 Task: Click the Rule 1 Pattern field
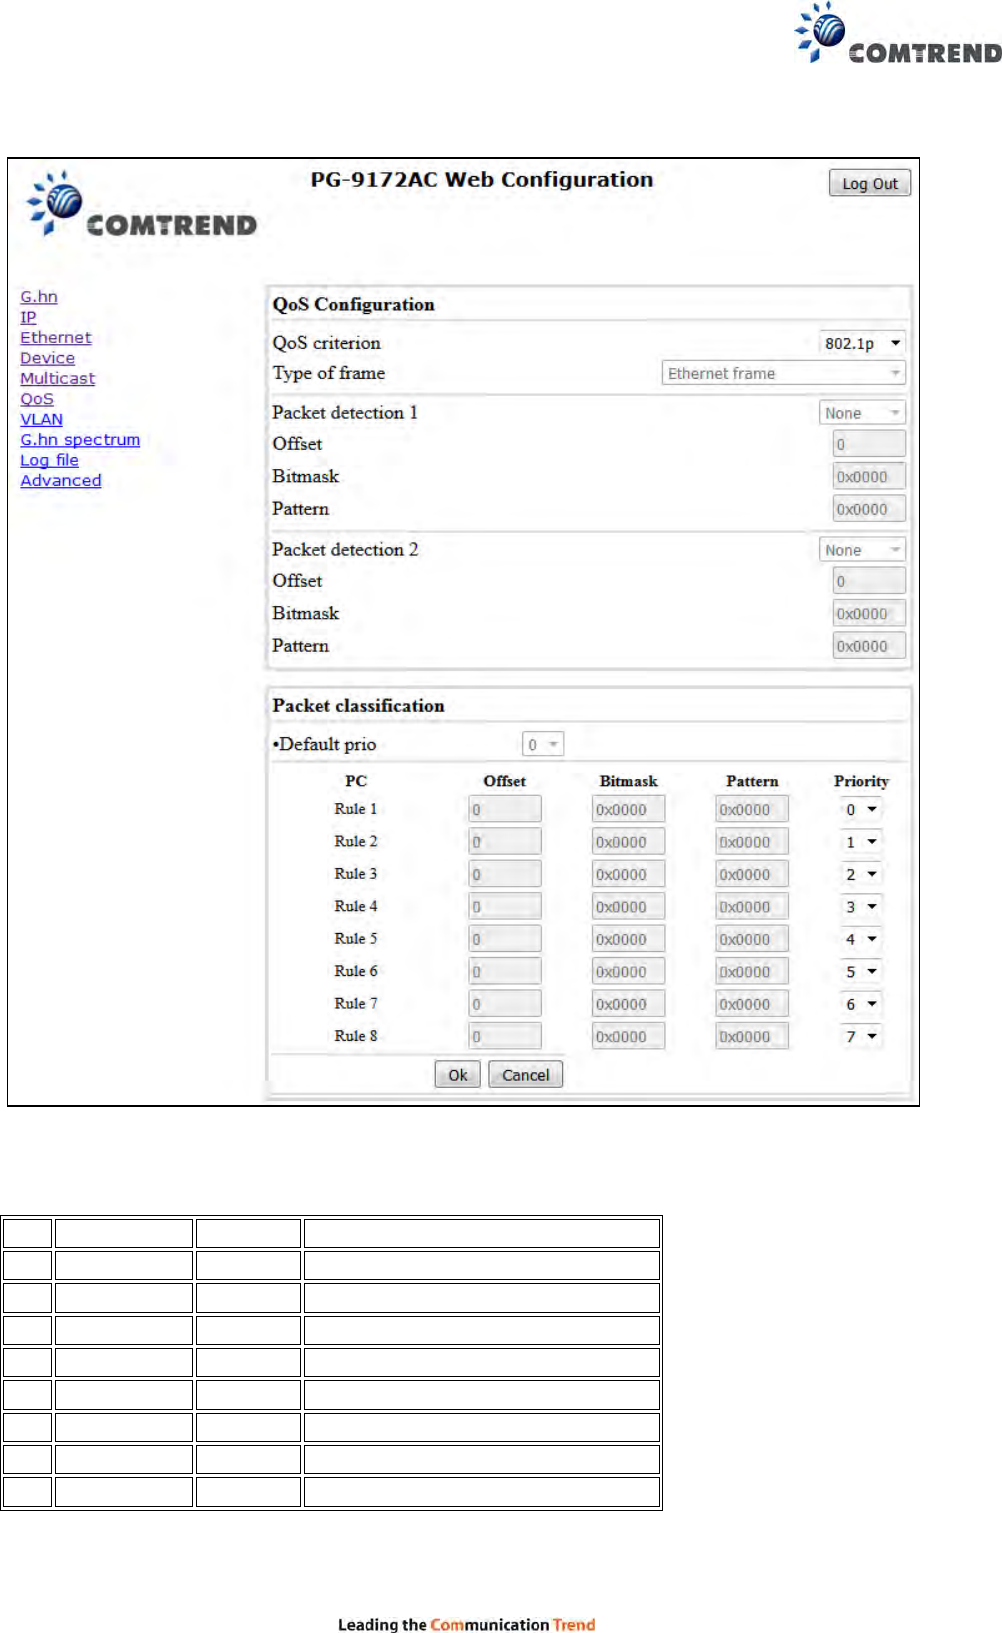tap(752, 809)
